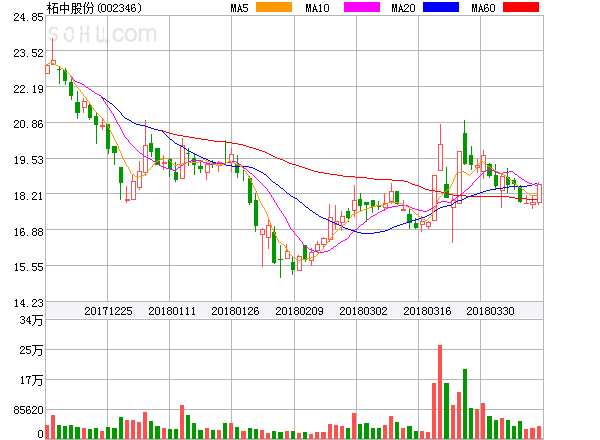Click the 20180316 date label

pos(427,311)
